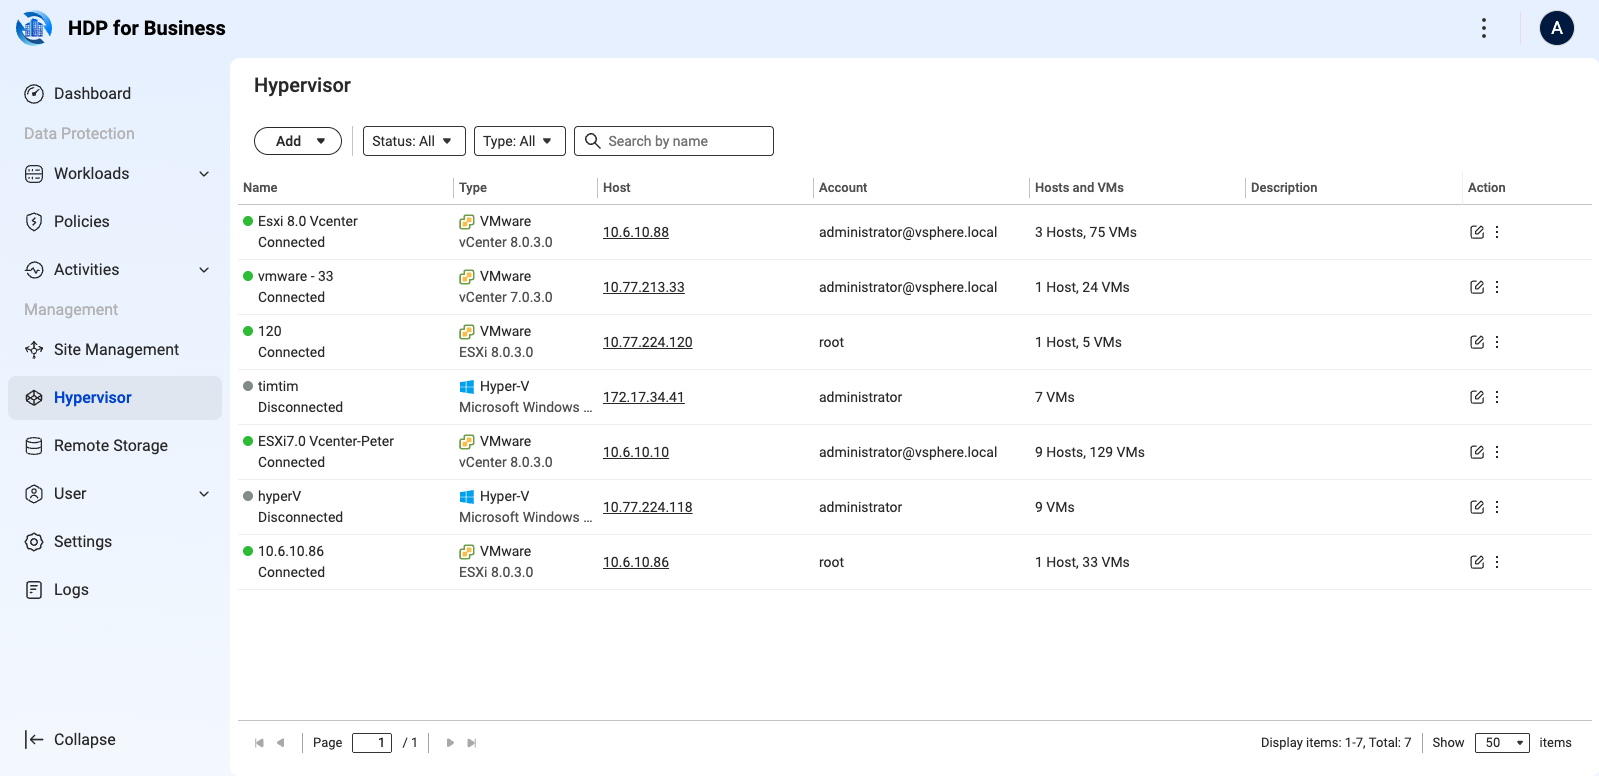Open the Add hypervisor dropdown
This screenshot has height=776, width=1599.
pos(298,141)
